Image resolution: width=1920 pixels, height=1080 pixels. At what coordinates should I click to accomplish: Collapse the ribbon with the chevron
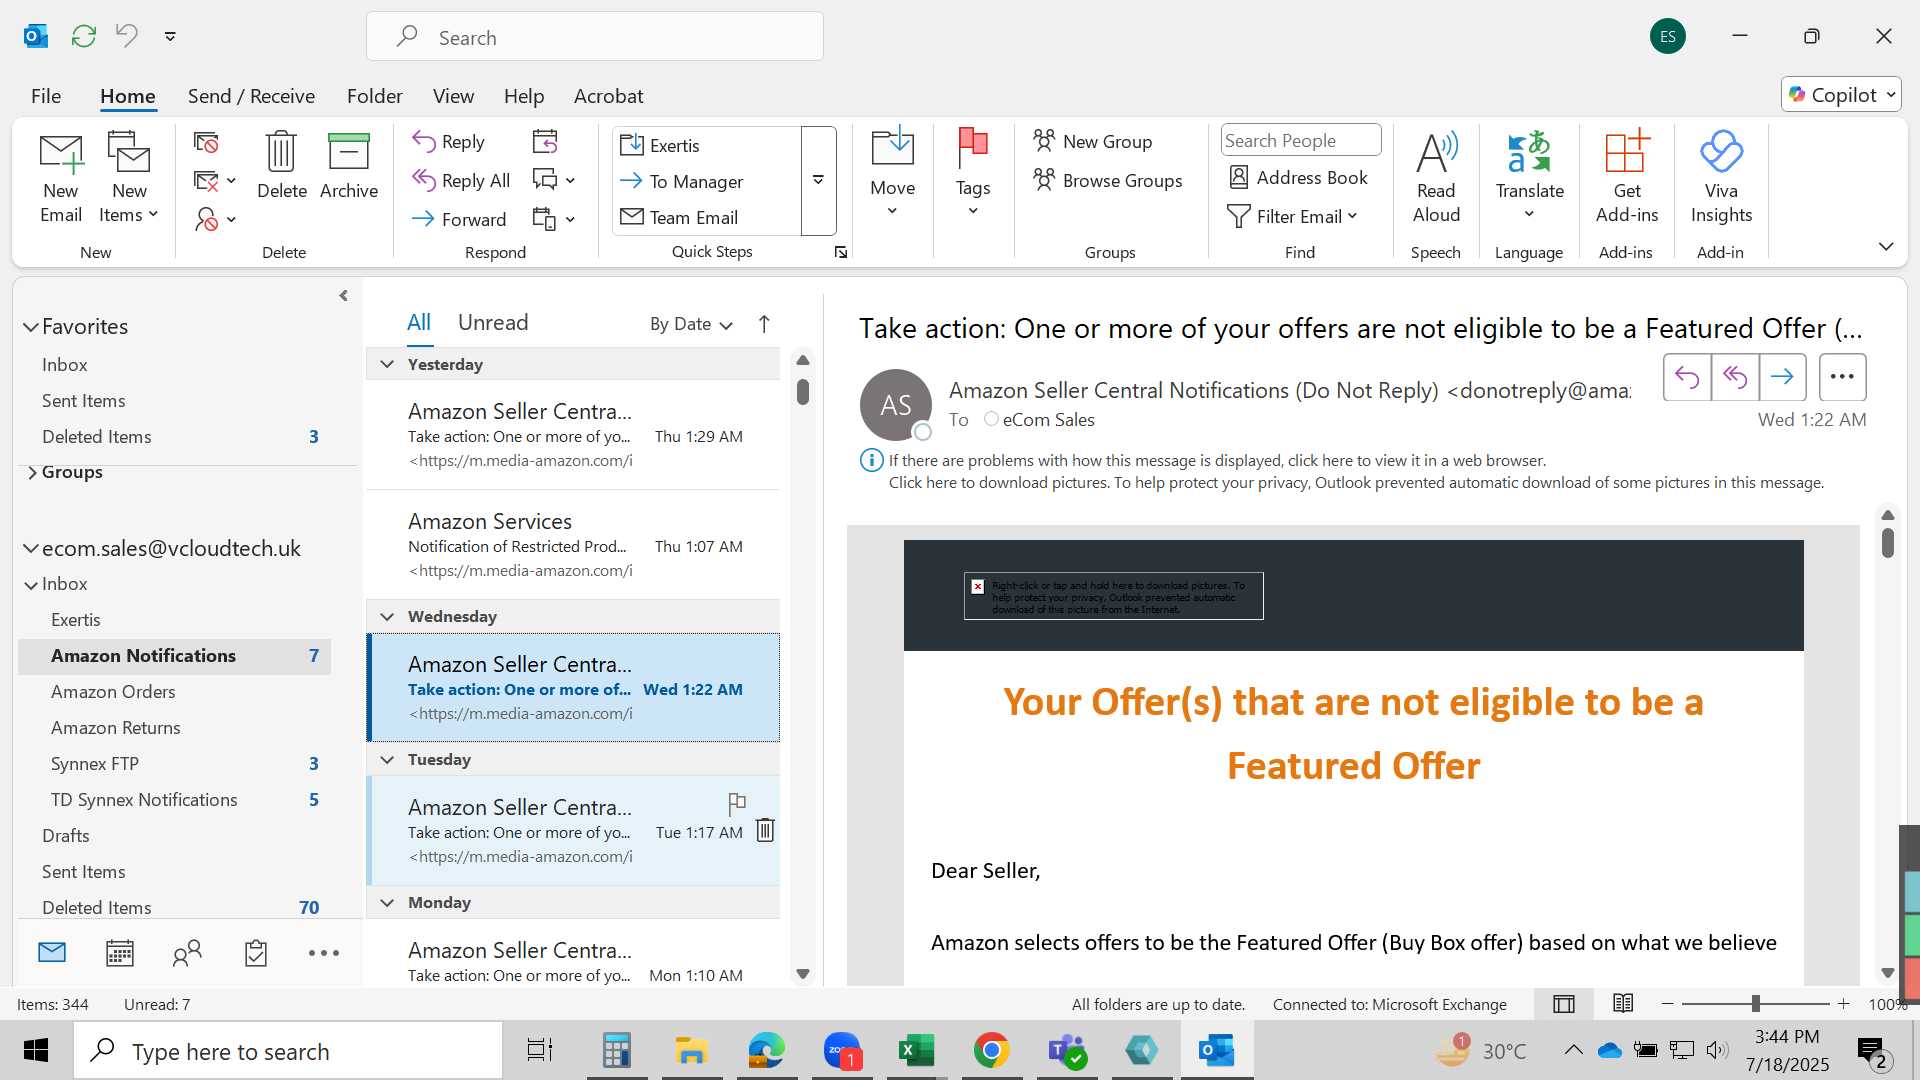[1886, 246]
